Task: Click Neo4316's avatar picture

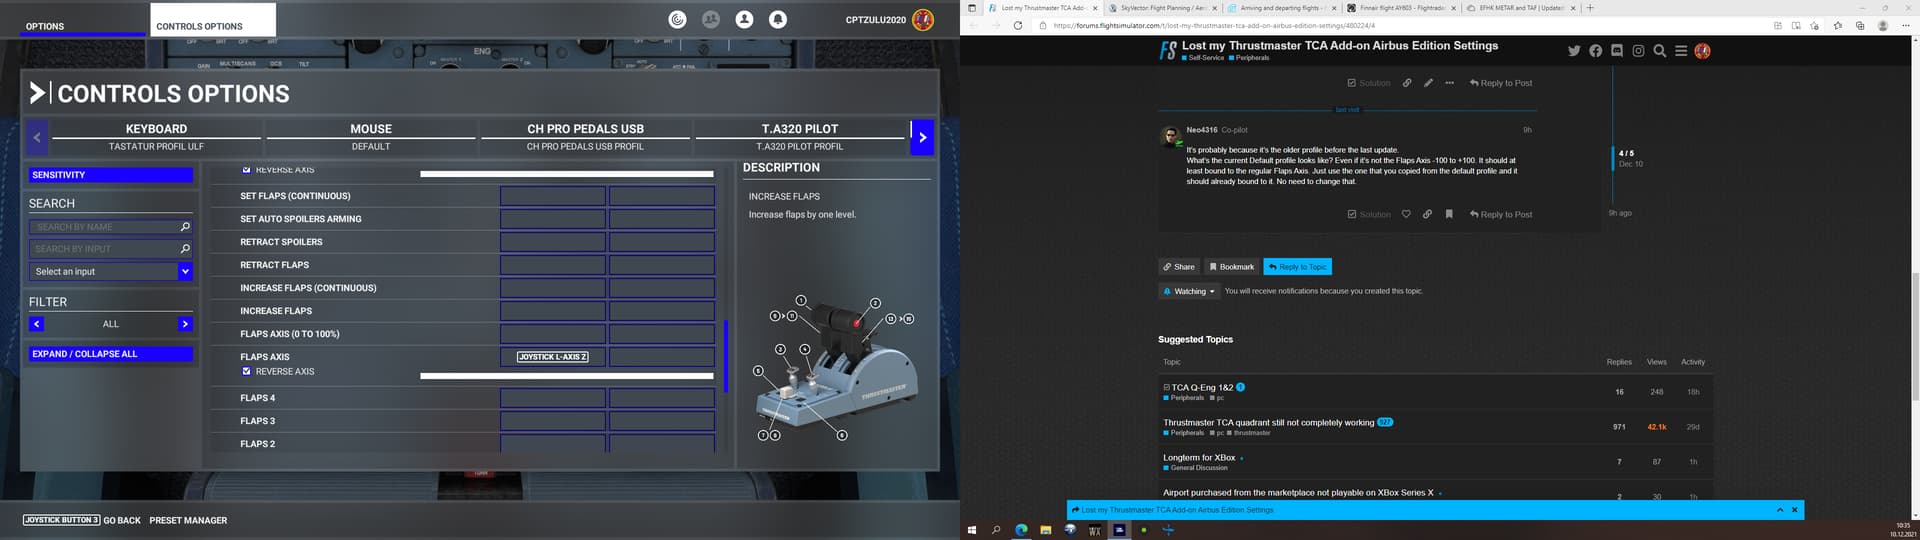Action: coord(1169,136)
